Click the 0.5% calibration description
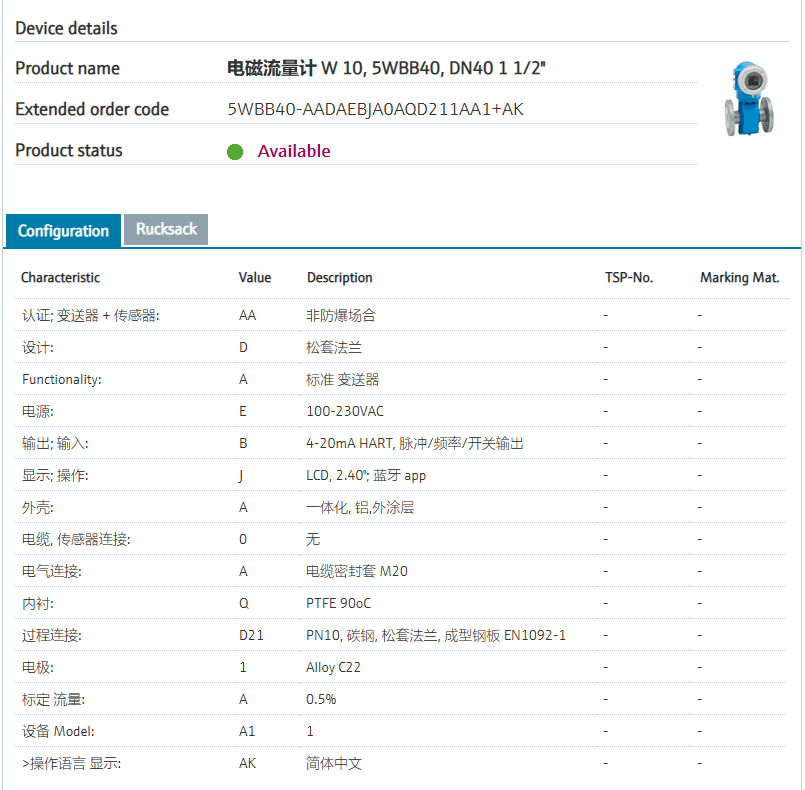Screen dimensions: 805x790 click(x=320, y=699)
